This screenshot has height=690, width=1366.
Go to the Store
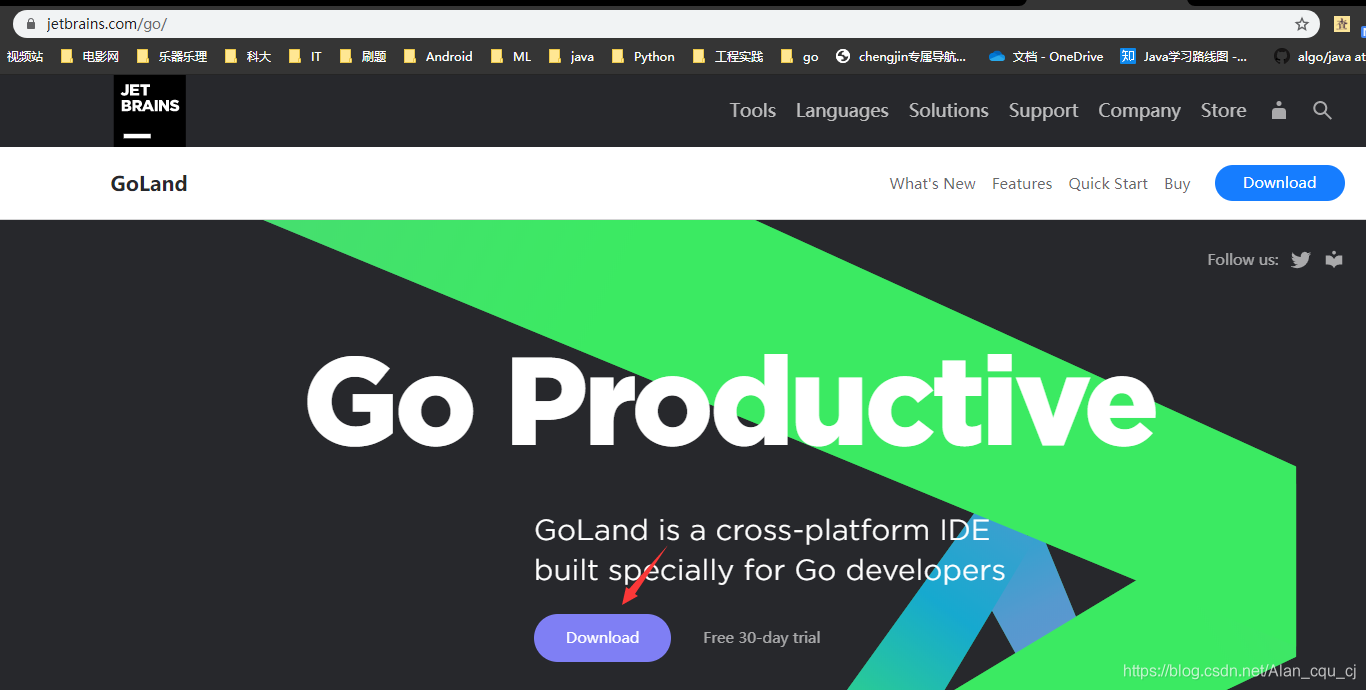tap(1224, 111)
